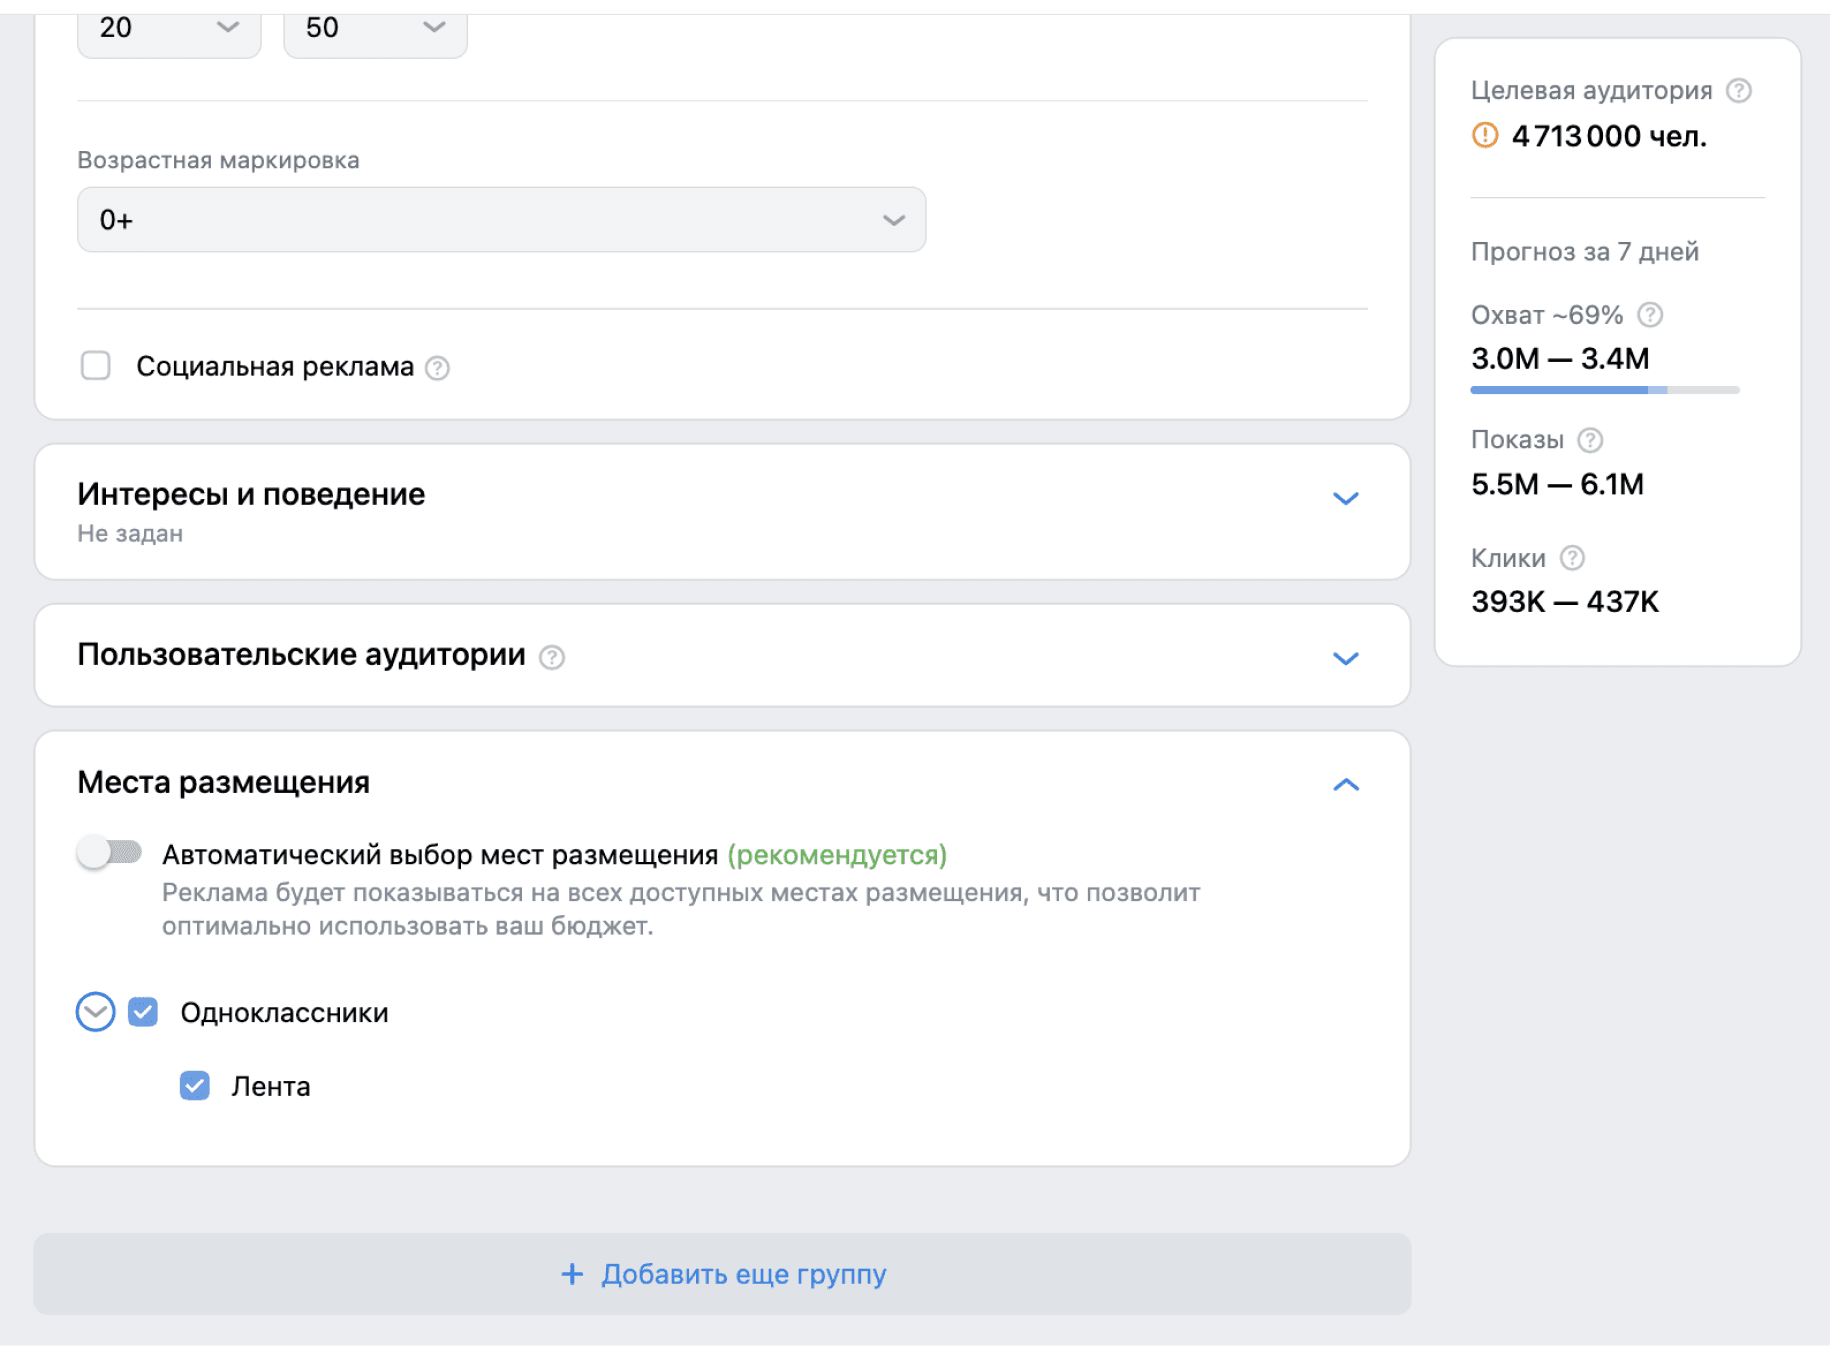Click help icon beside Пользовательские аудитории
The height and width of the screenshot is (1346, 1830).
click(552, 657)
